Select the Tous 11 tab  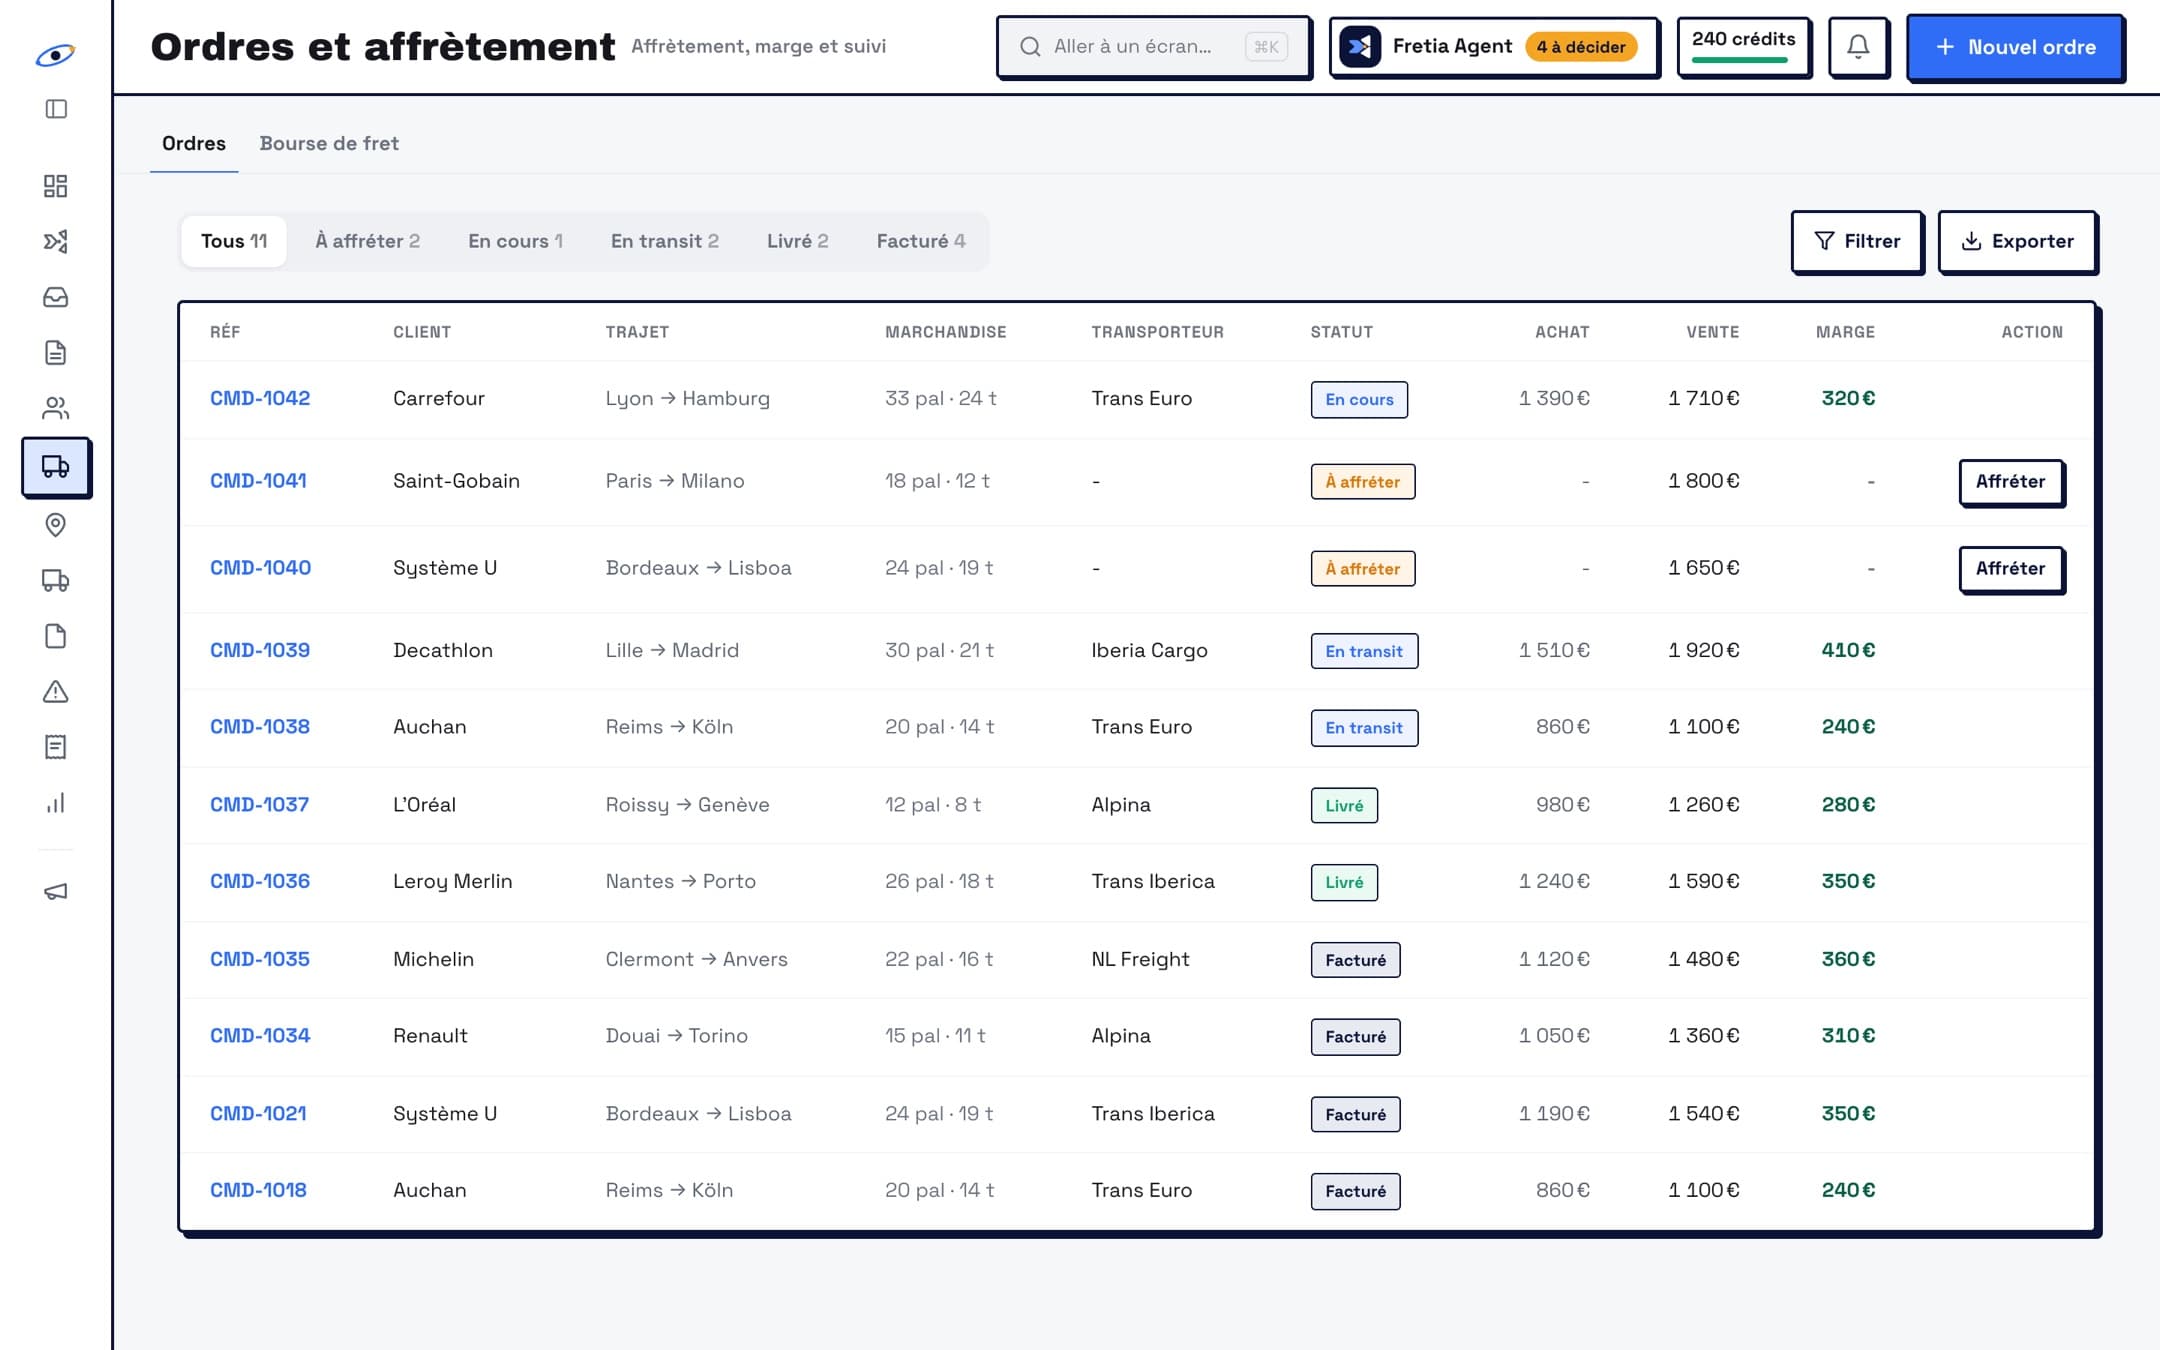click(x=234, y=241)
